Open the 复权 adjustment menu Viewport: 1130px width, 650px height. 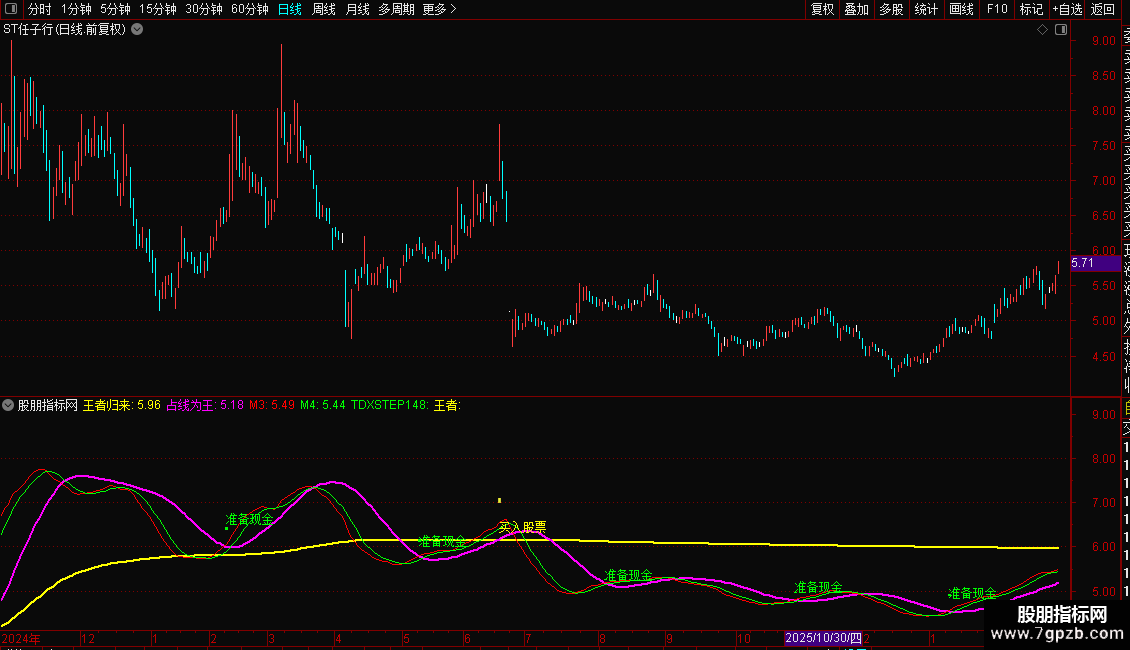822,9
